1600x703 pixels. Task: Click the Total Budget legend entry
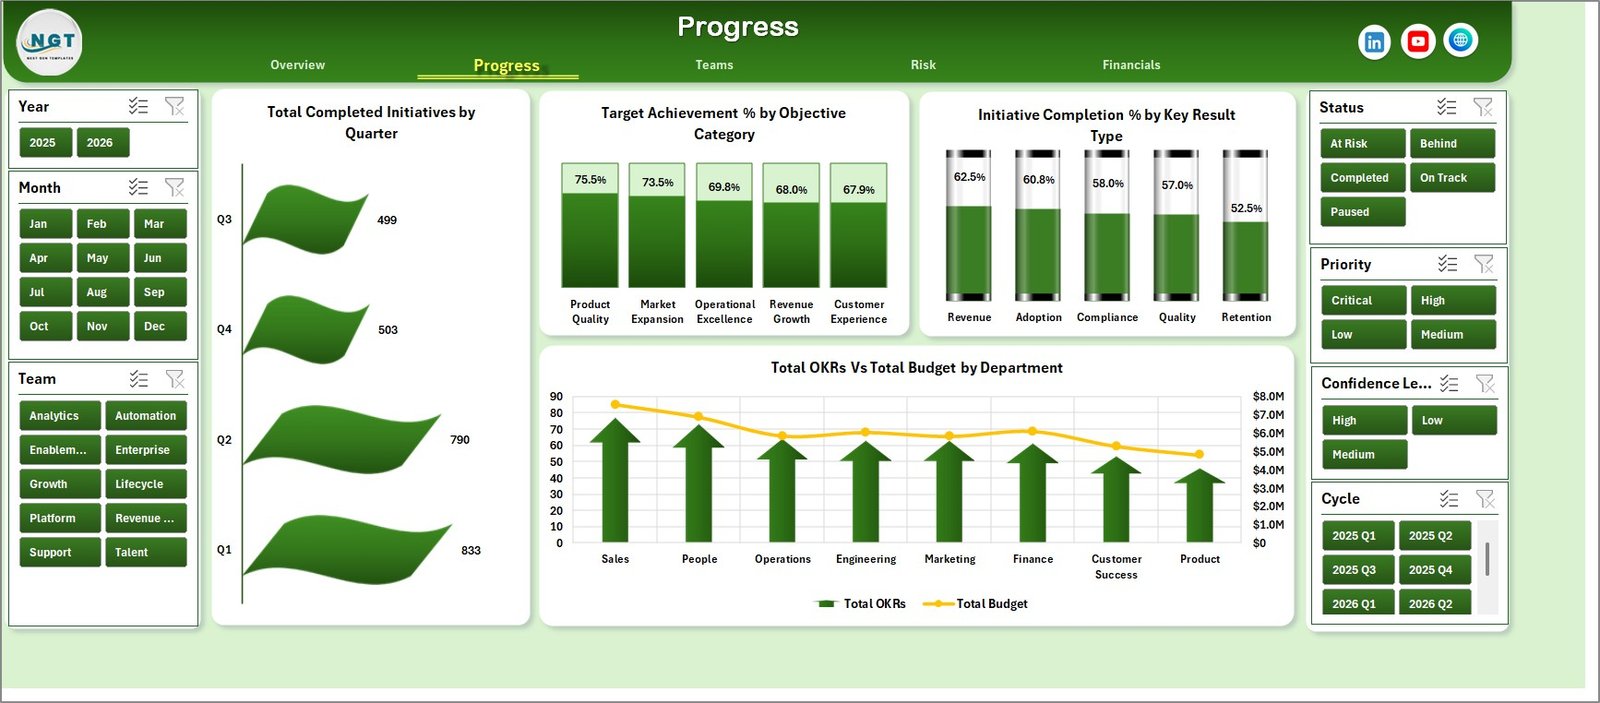(975, 604)
